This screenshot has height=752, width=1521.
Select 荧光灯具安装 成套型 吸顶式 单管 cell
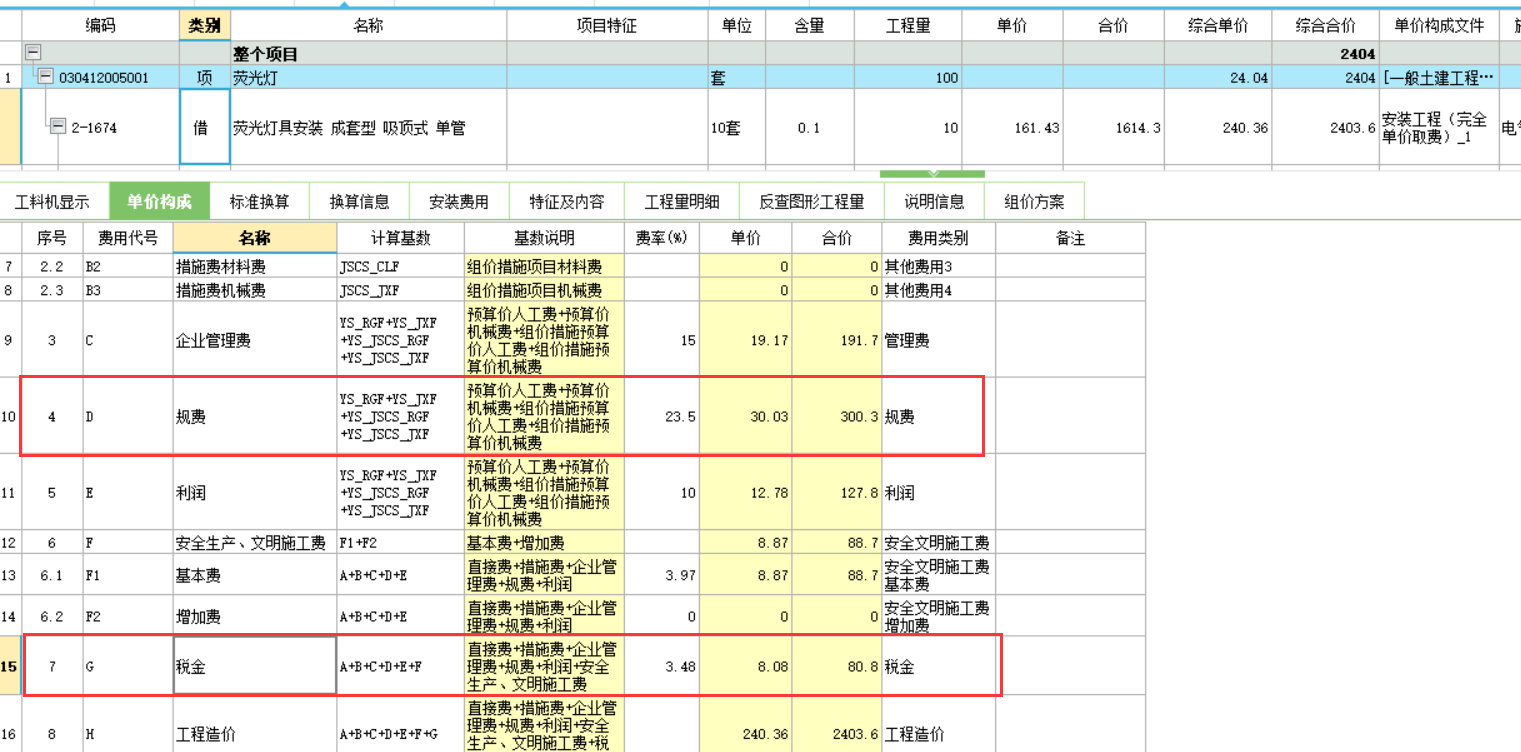pos(368,127)
